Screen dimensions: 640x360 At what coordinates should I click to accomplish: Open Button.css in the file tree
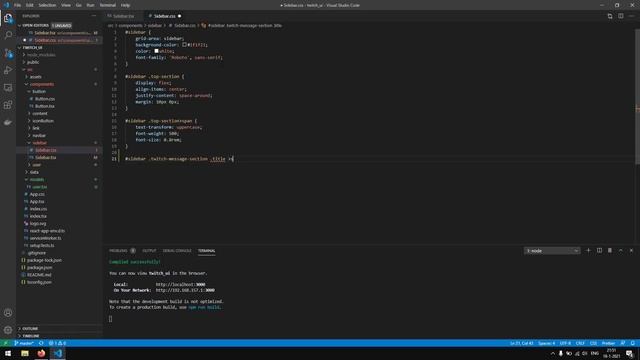(45, 99)
